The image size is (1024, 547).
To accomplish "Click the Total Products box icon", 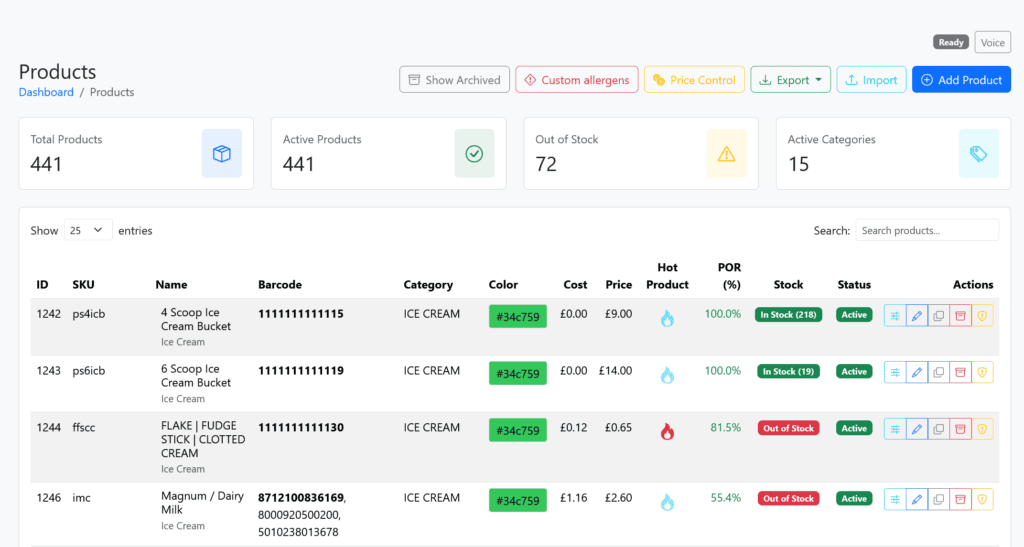I will (x=221, y=153).
